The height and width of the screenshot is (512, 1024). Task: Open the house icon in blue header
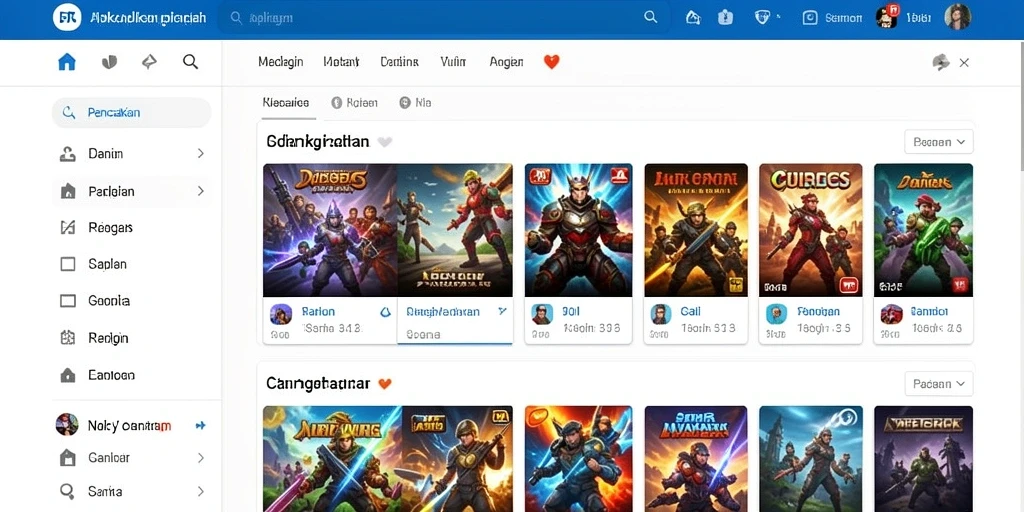coord(693,18)
